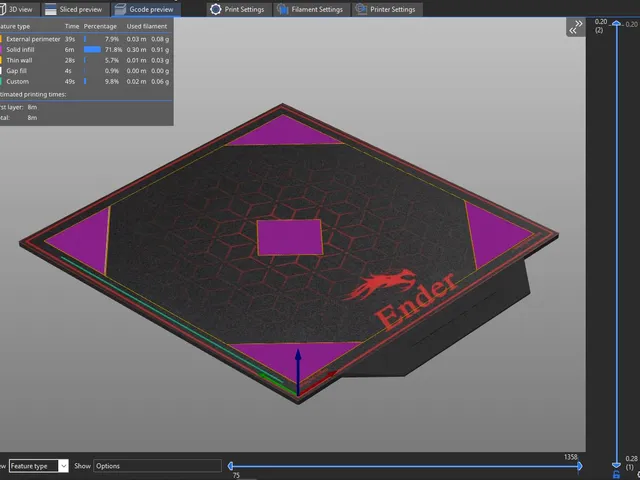Click the 9.8% percentage for Custom
The height and width of the screenshot is (480, 640).
(111, 81)
